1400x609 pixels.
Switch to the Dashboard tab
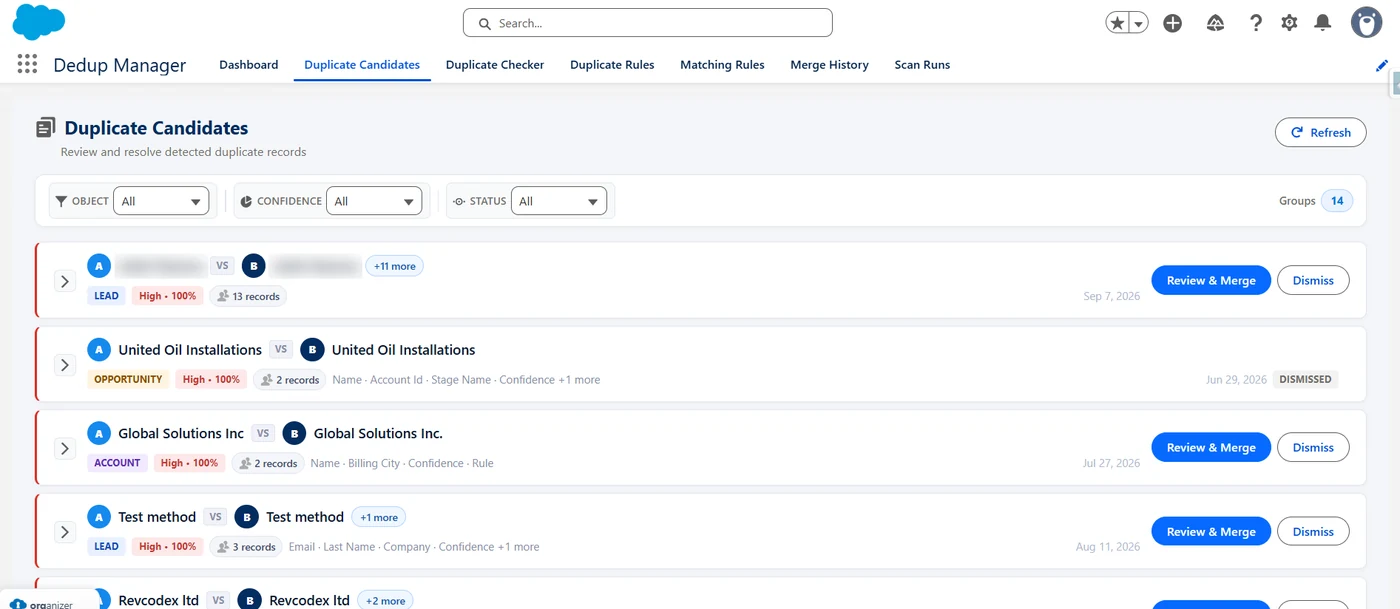click(249, 65)
